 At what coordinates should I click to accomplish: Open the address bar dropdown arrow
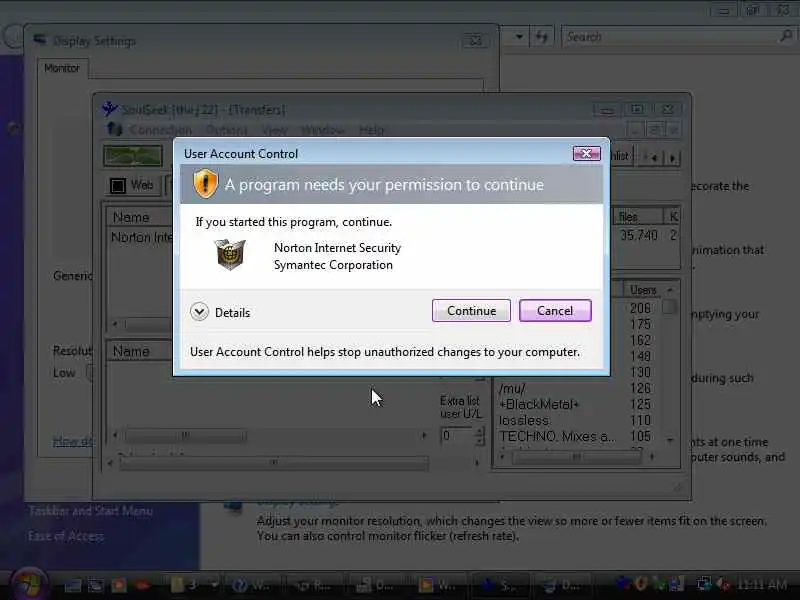coord(519,37)
